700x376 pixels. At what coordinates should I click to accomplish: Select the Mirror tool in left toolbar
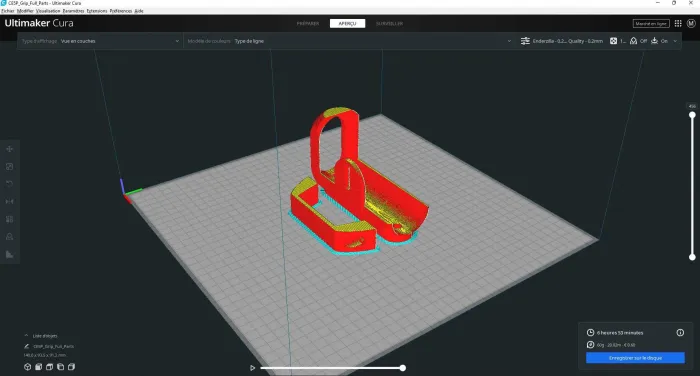(x=9, y=201)
